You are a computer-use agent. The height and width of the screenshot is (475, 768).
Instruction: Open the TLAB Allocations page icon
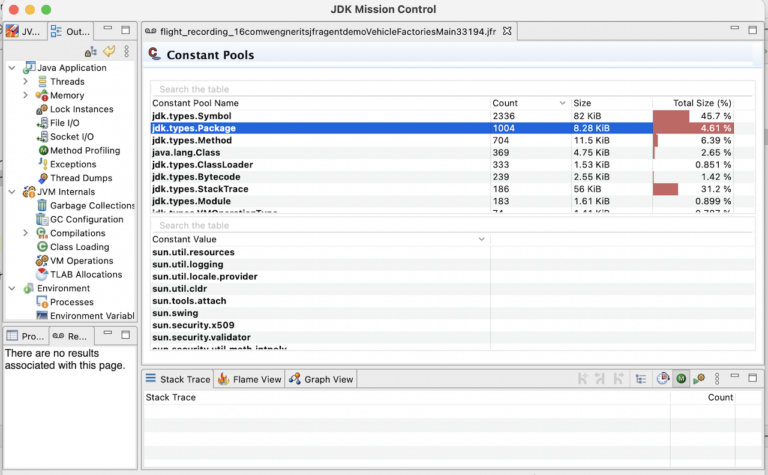42,274
